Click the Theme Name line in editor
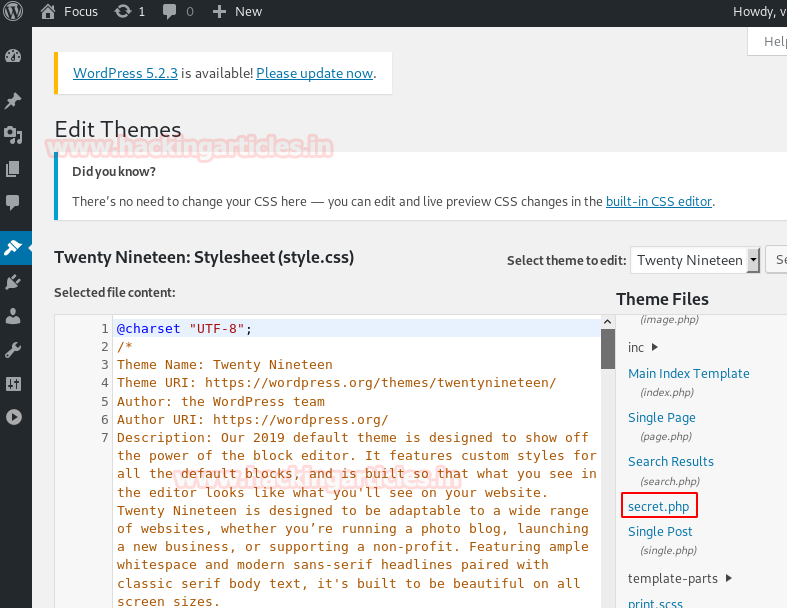787x608 pixels. click(x=225, y=364)
